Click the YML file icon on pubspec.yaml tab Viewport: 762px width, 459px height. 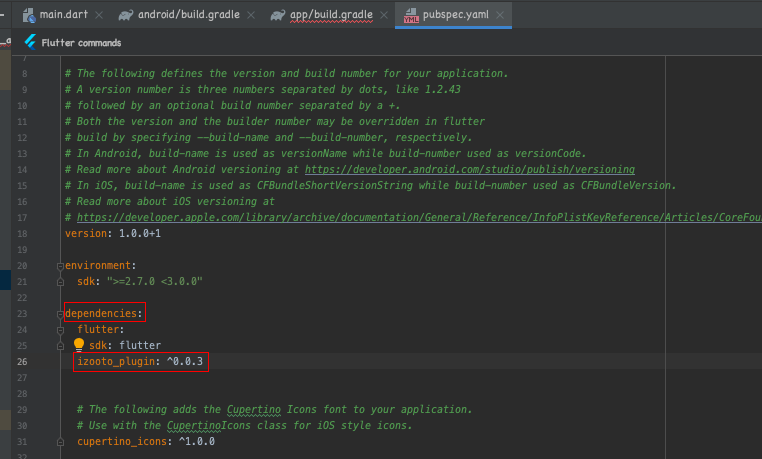point(411,16)
